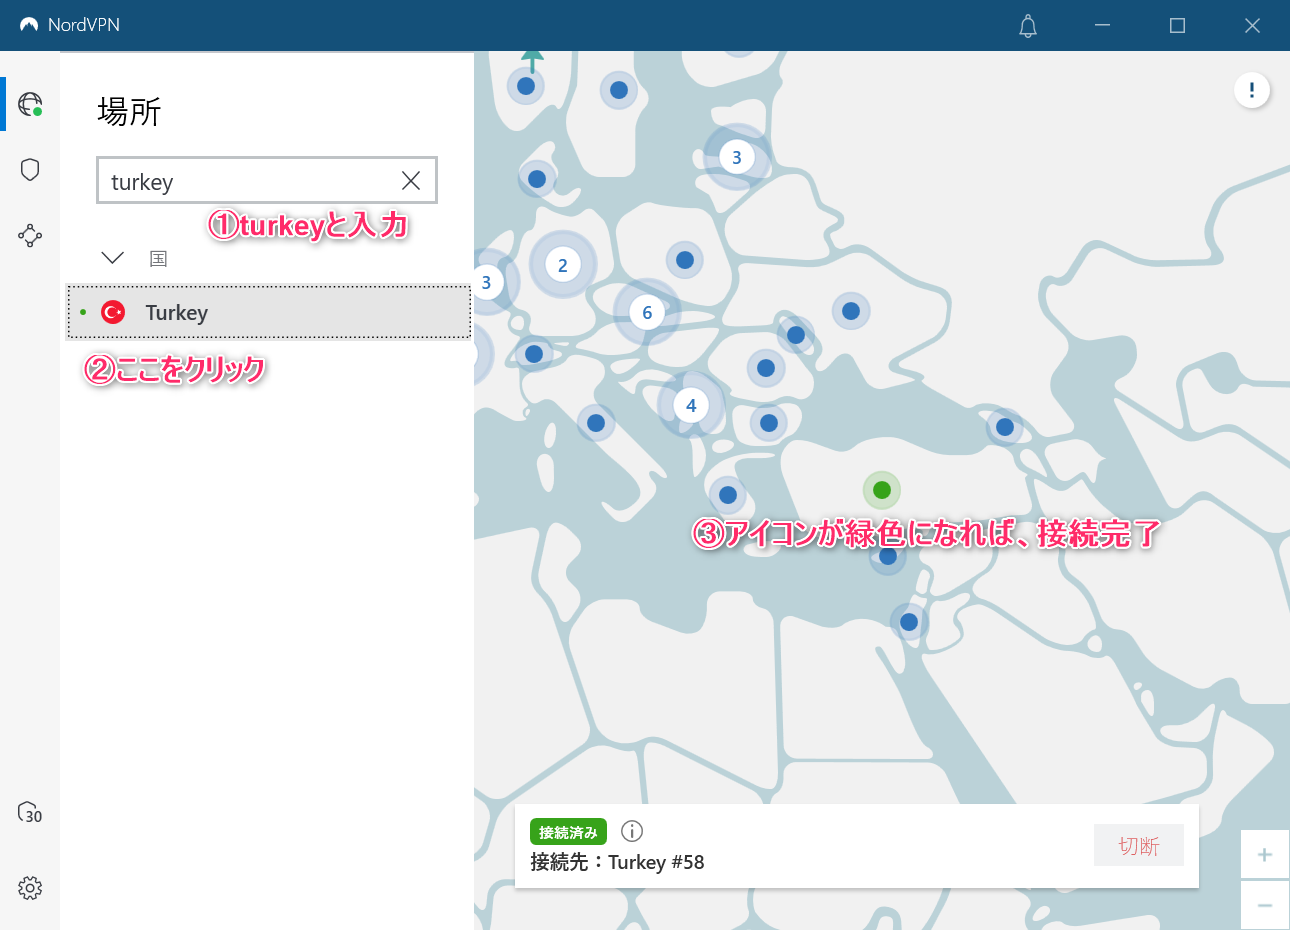
Task: Click the map cluster marker labeled 6
Action: point(647,313)
